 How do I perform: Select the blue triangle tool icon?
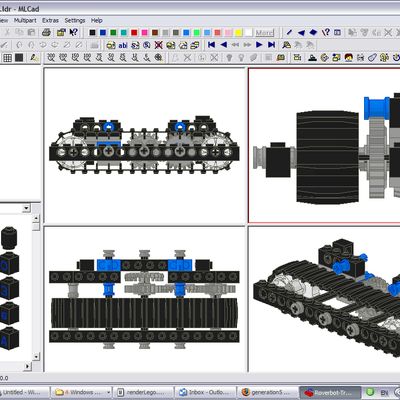pyautogui.click(x=301, y=32)
